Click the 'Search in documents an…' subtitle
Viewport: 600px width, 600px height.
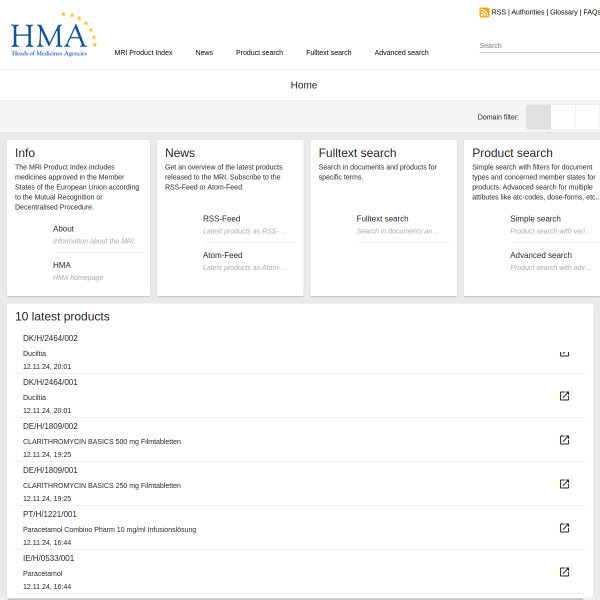397,231
